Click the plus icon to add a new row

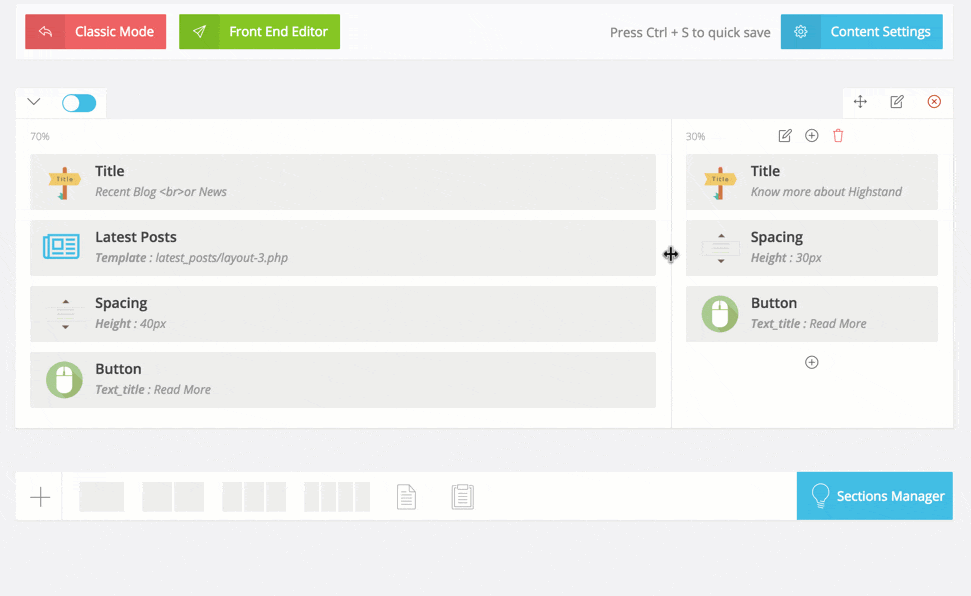(40, 497)
